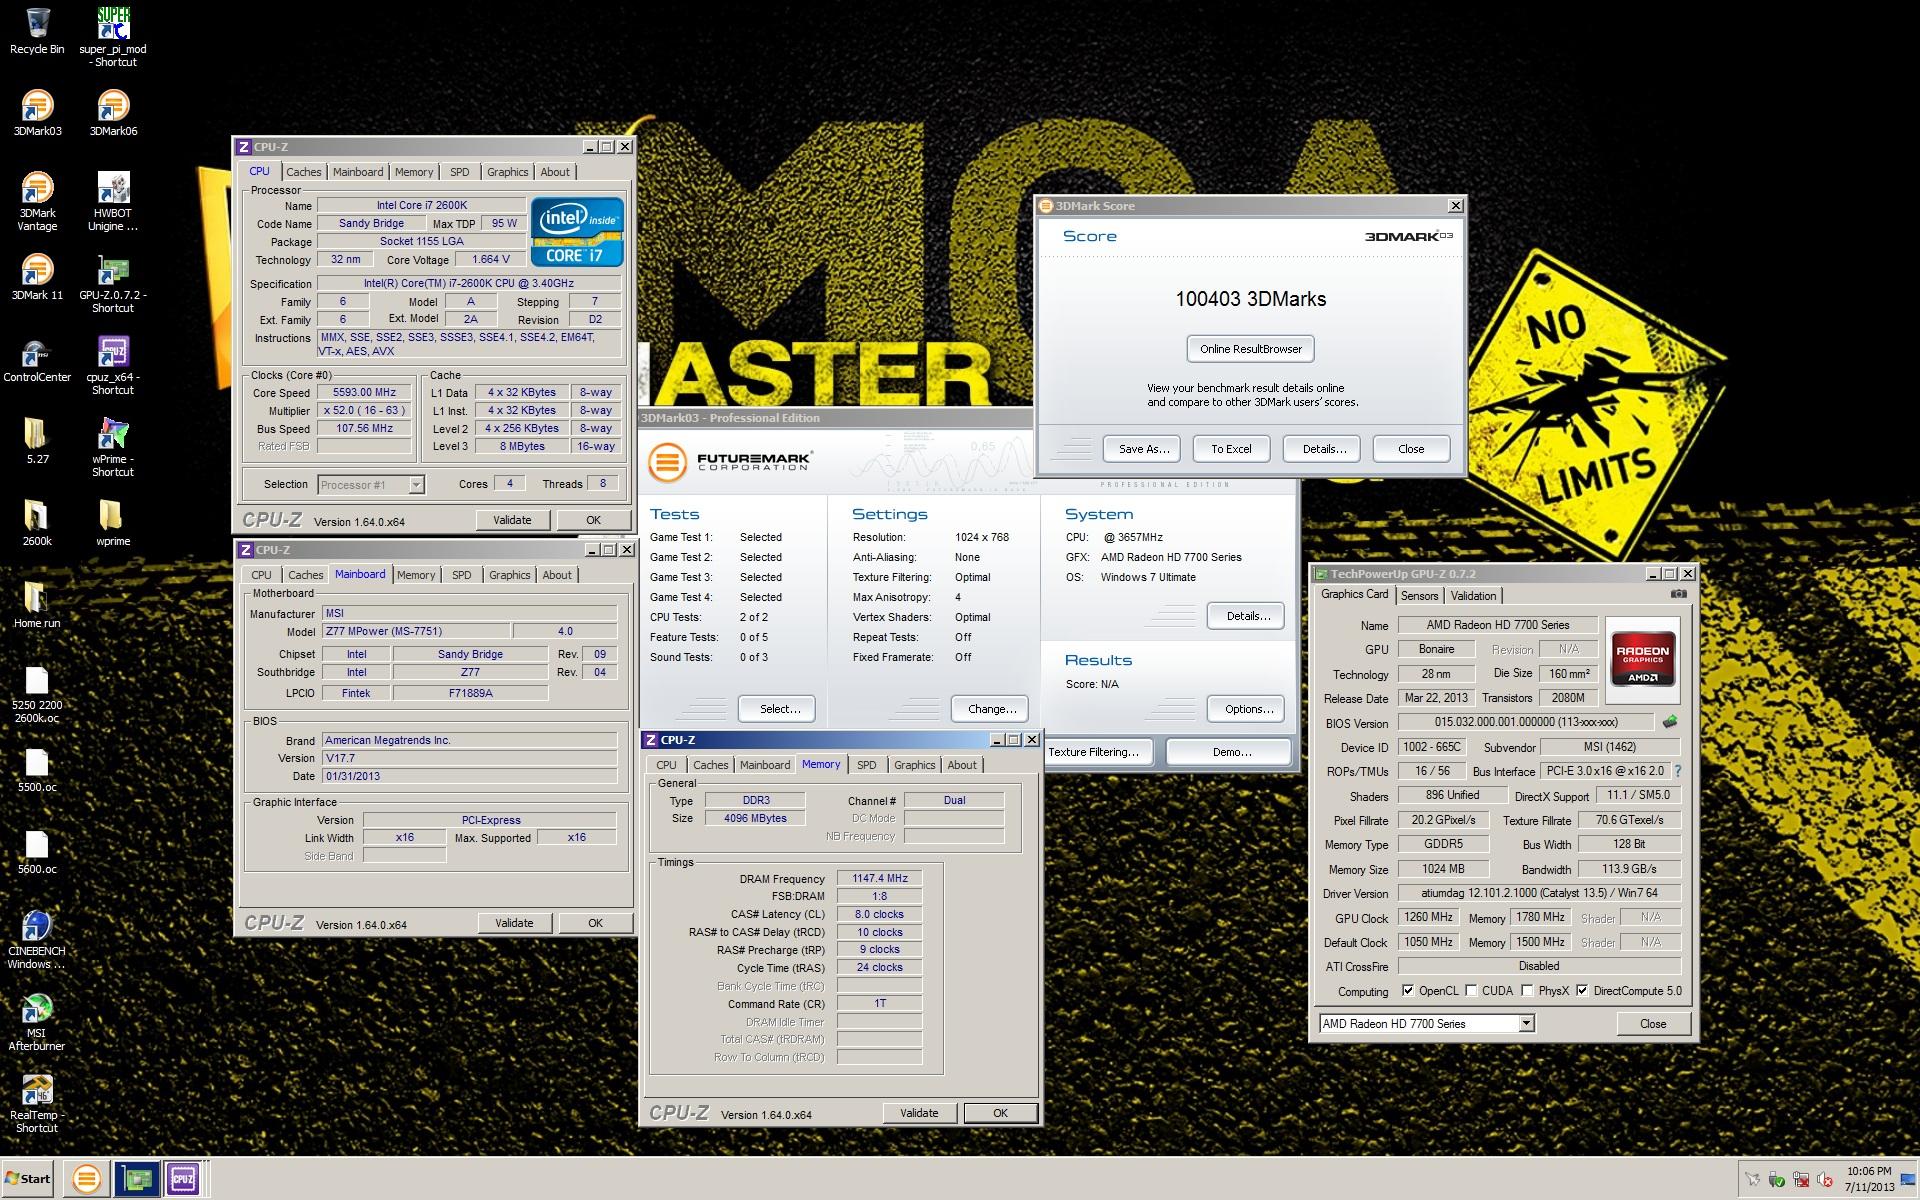Export score with To Excel button
Viewport: 1920px width, 1200px height.
[1231, 449]
